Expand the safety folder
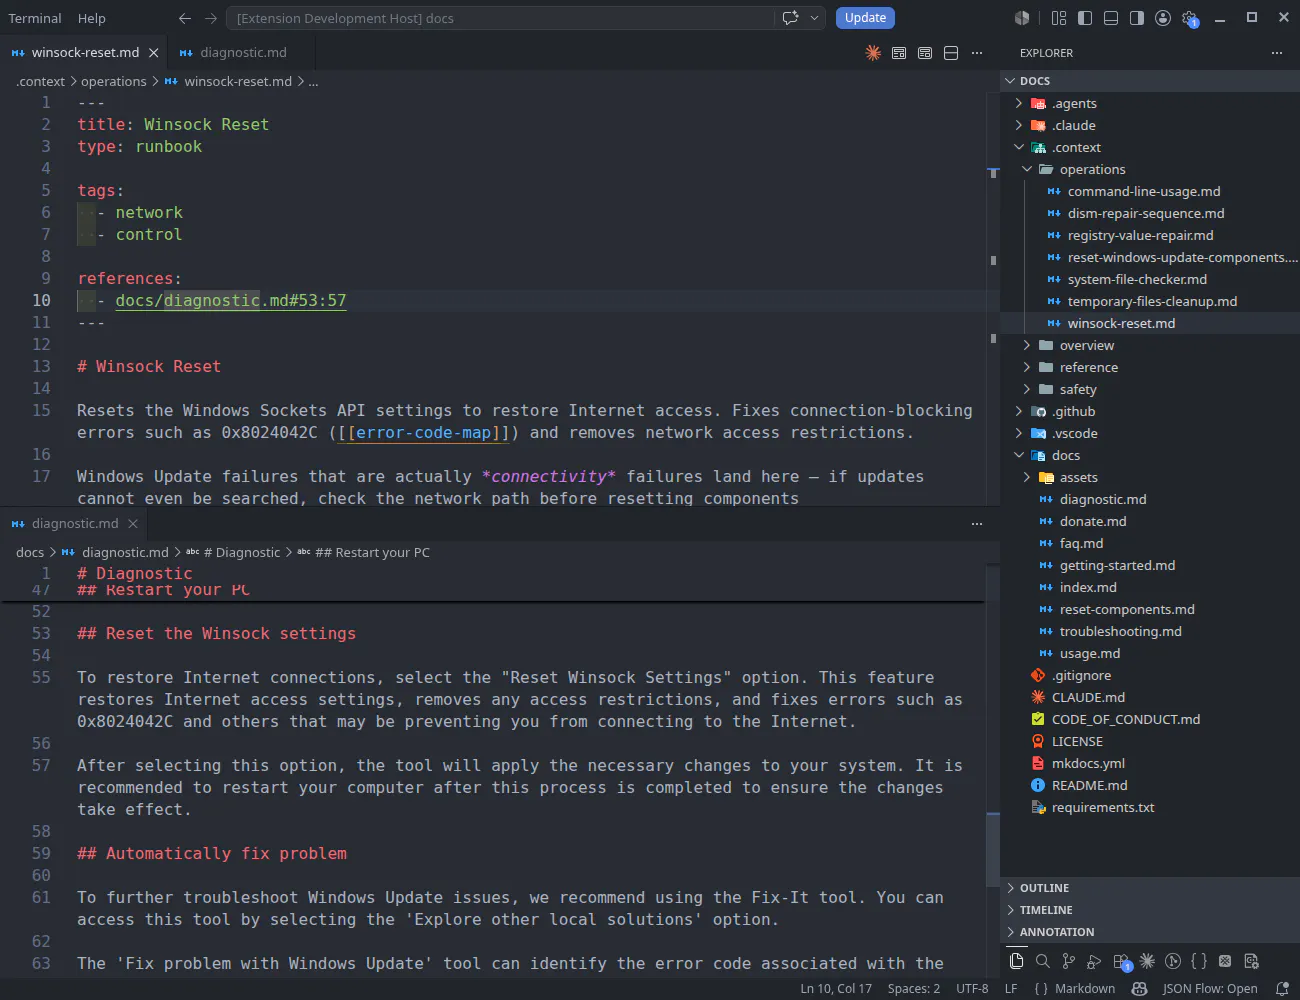 pyautogui.click(x=1027, y=389)
